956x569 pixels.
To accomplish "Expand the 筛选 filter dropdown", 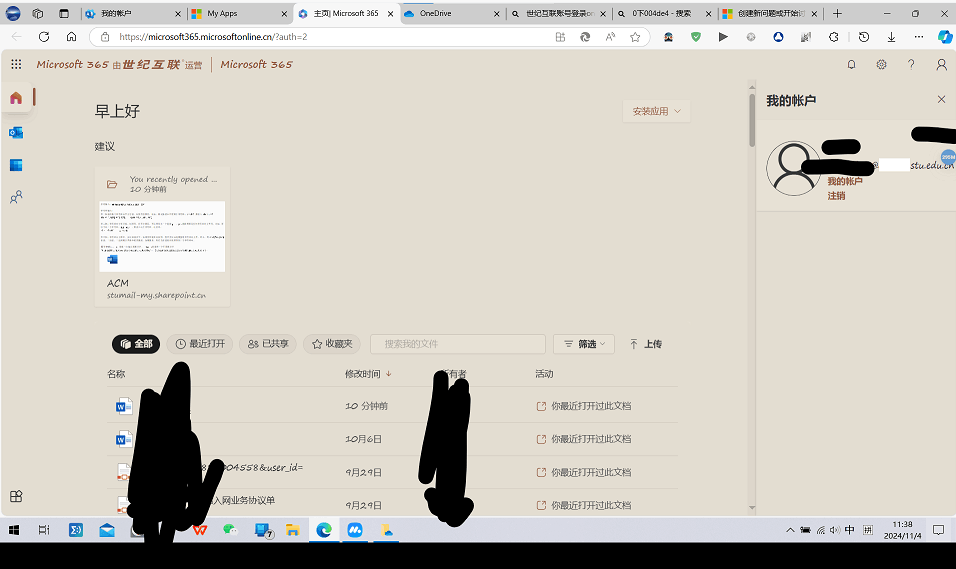I will [583, 344].
